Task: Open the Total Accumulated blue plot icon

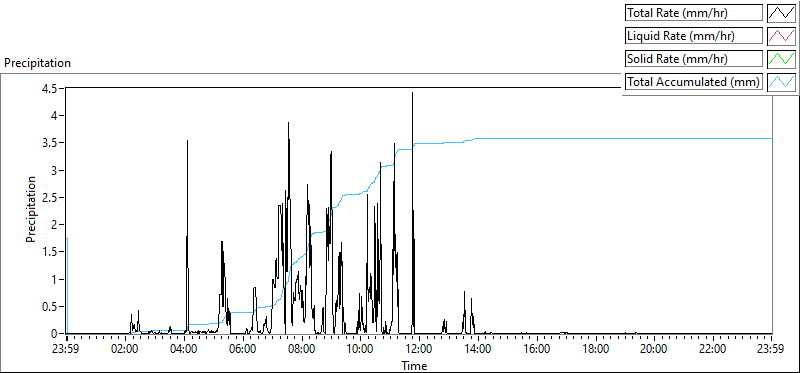Action: coord(782,82)
